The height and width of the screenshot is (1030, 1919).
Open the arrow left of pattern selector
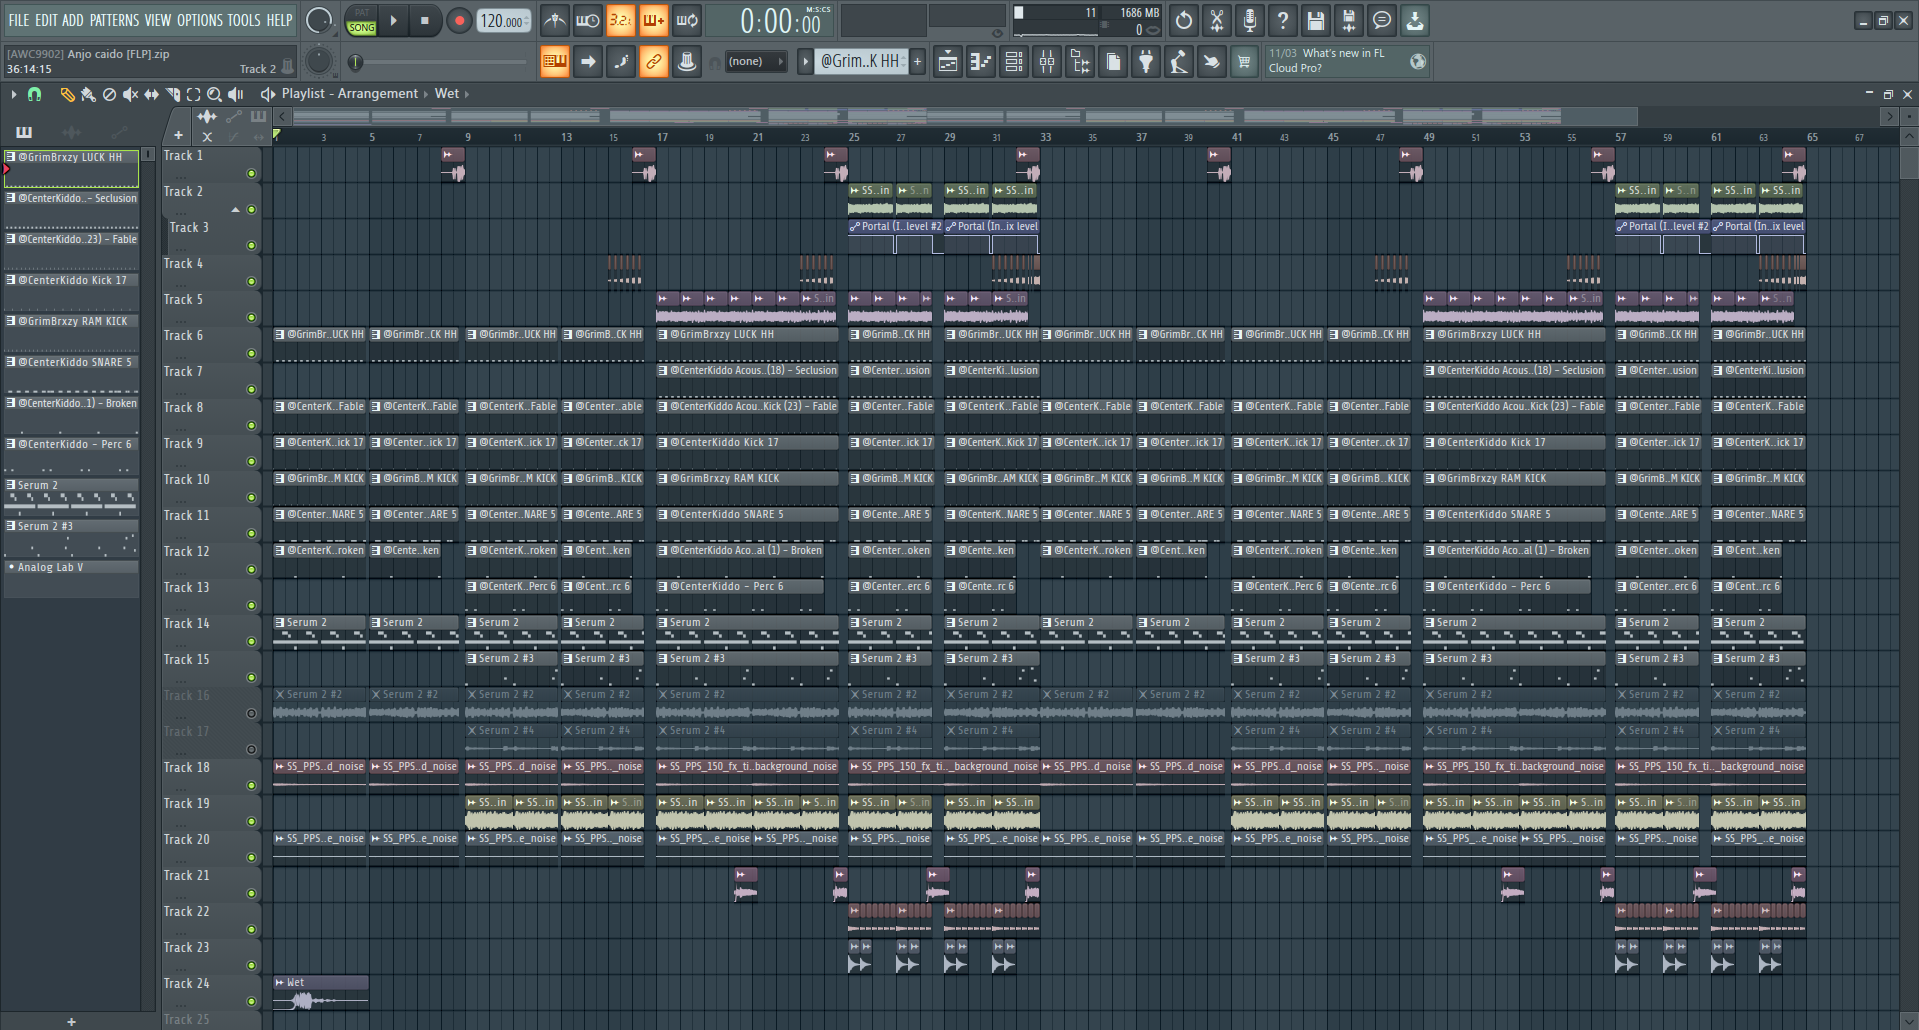tap(805, 62)
